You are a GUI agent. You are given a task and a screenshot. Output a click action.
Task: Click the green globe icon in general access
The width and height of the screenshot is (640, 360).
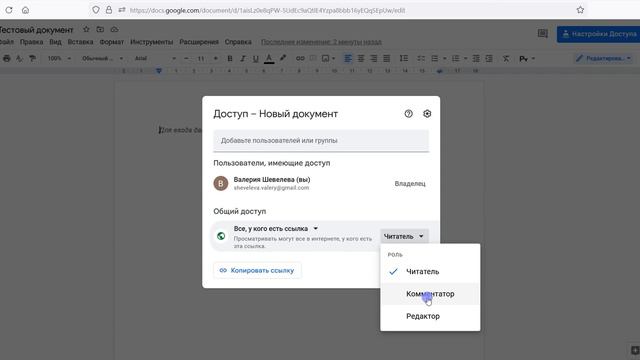coord(221,236)
